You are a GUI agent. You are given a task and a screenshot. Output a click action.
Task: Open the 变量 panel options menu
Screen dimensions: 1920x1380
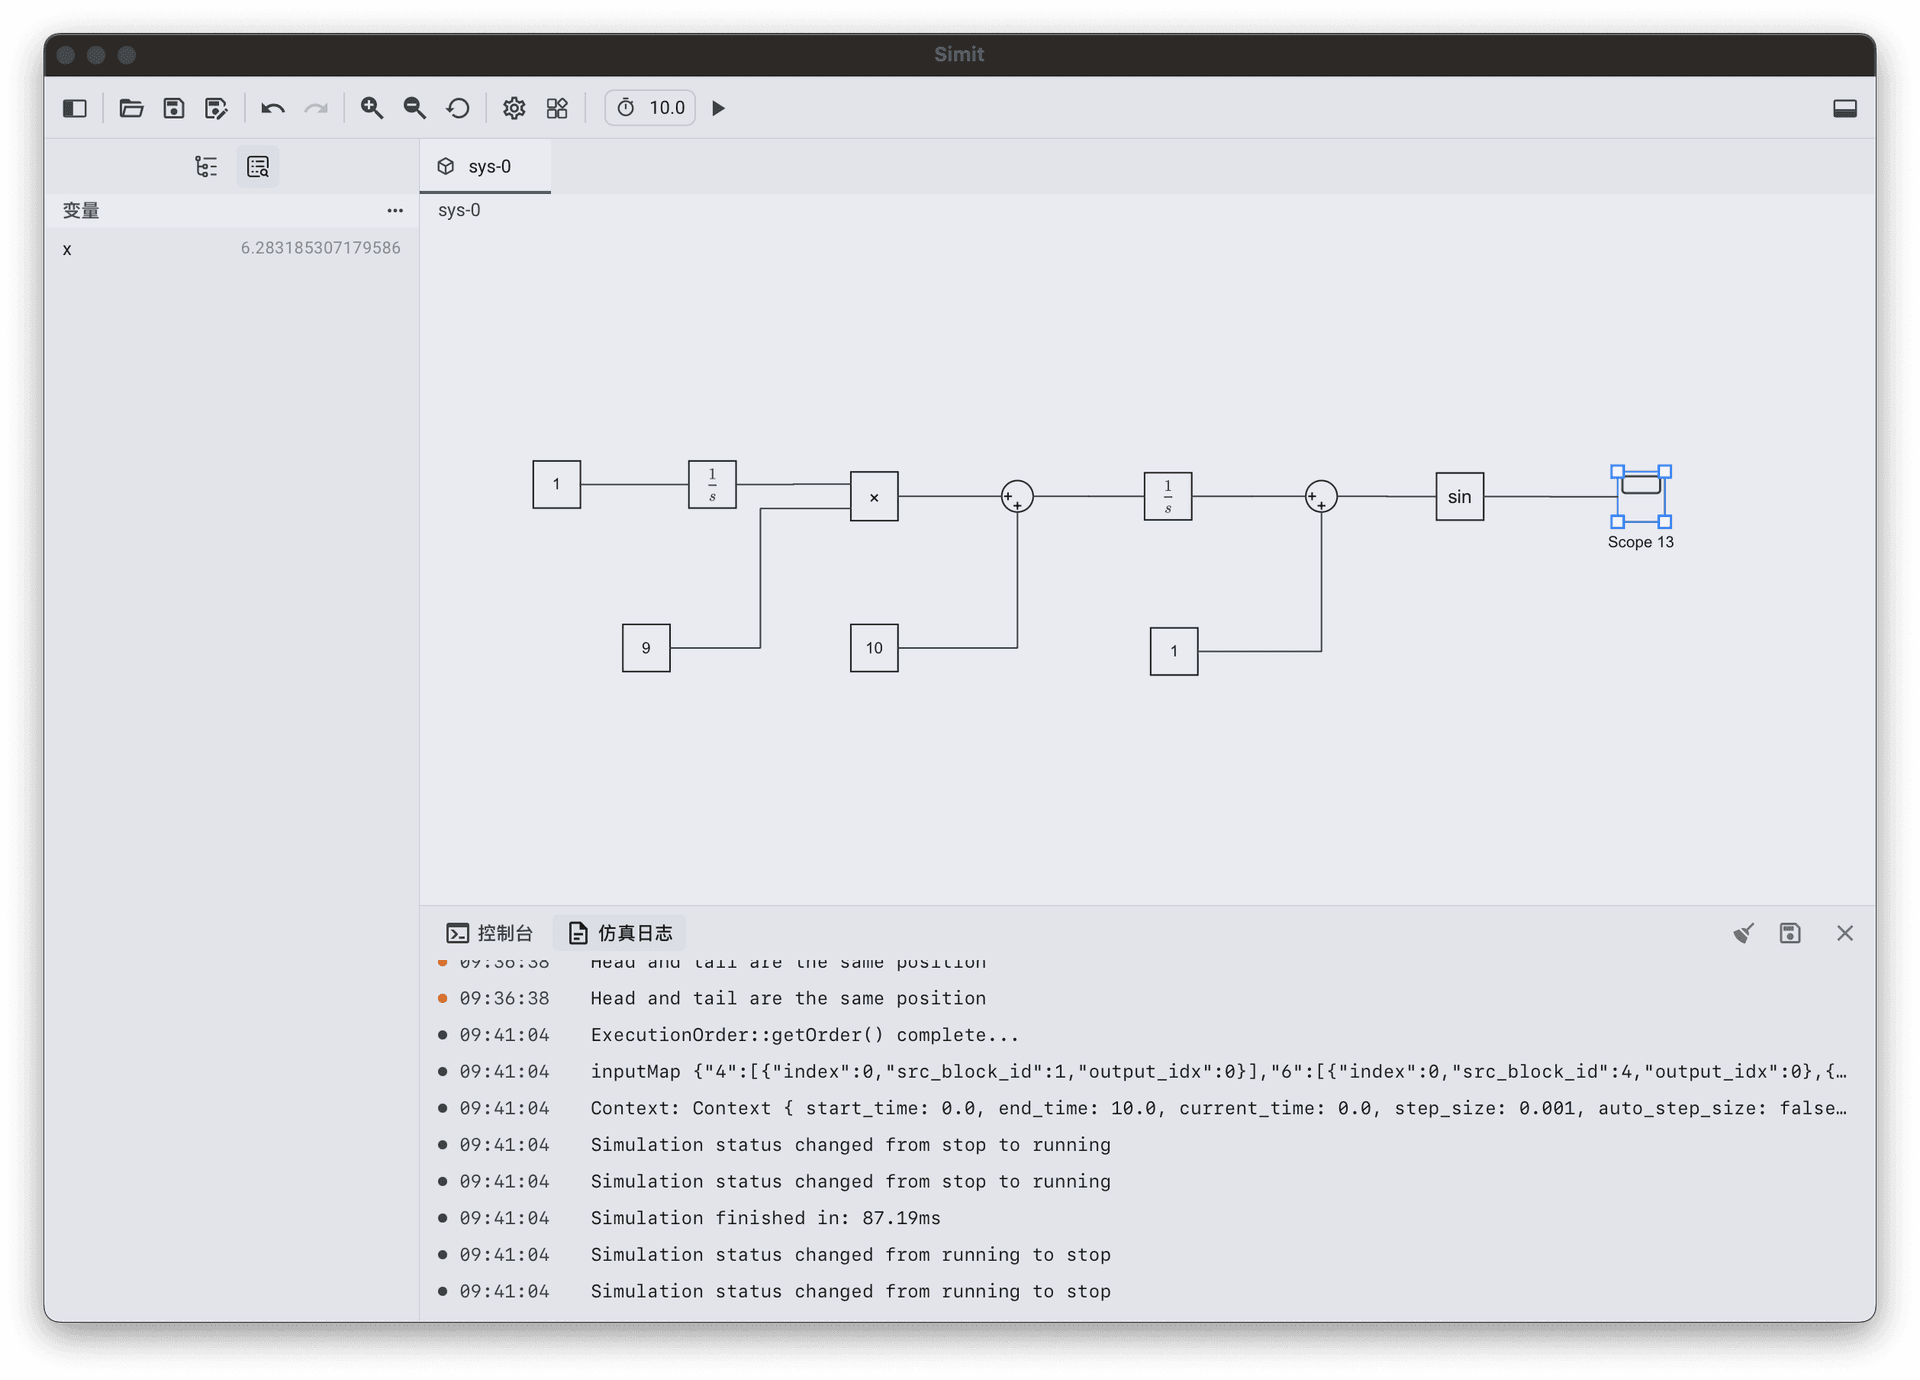click(x=395, y=210)
